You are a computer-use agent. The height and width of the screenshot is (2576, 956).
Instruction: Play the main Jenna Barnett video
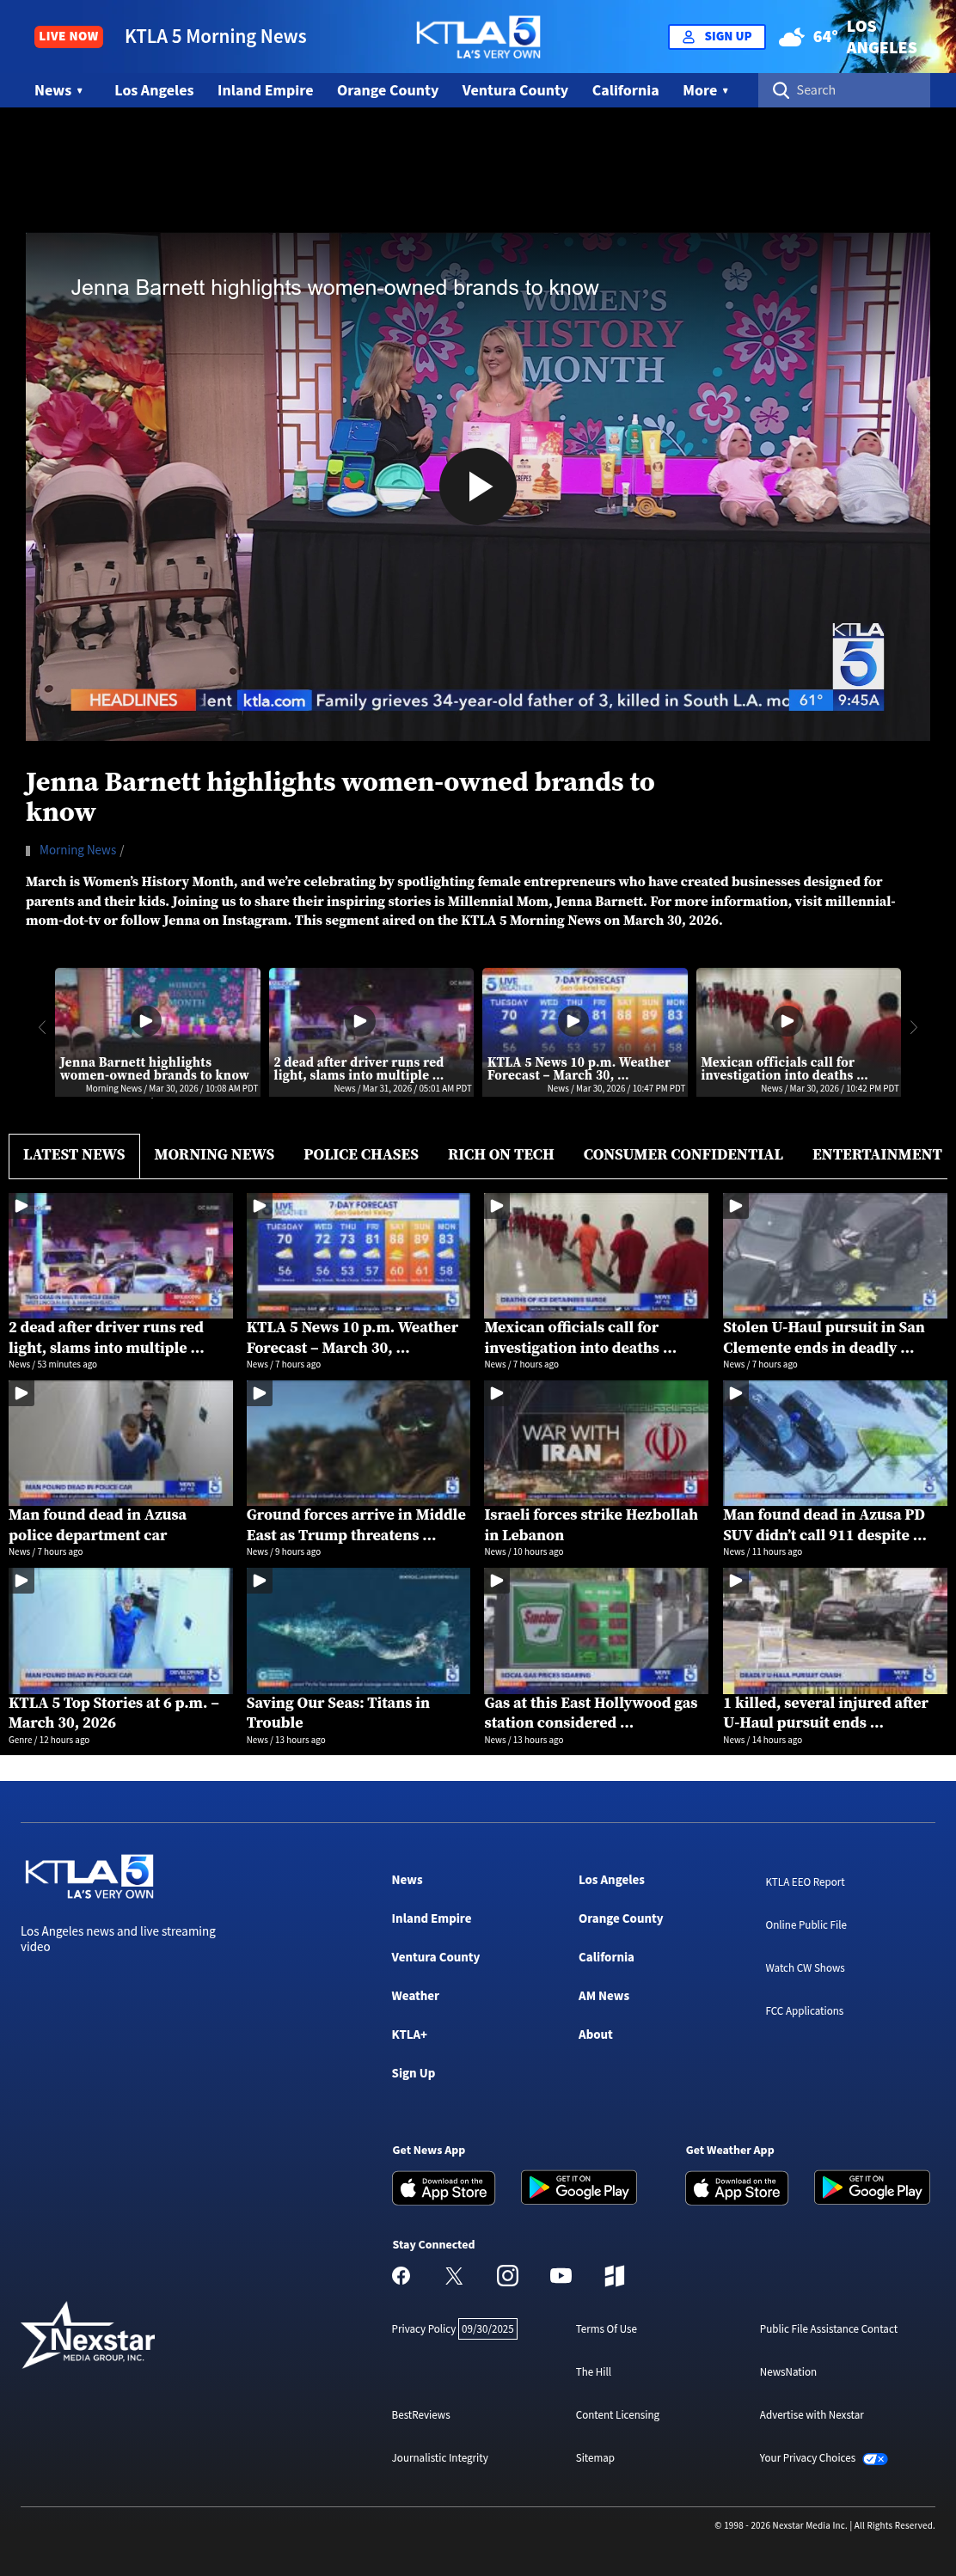point(478,486)
